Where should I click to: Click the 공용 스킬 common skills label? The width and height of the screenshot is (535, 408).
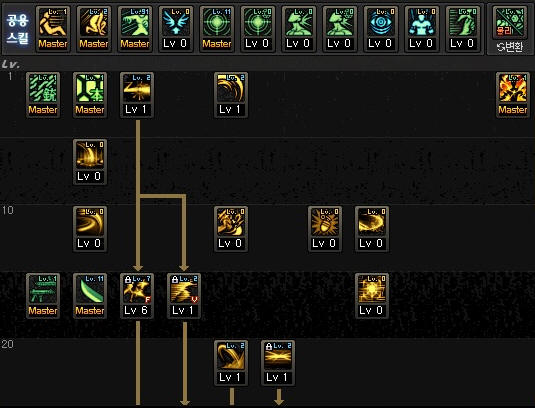[17, 29]
